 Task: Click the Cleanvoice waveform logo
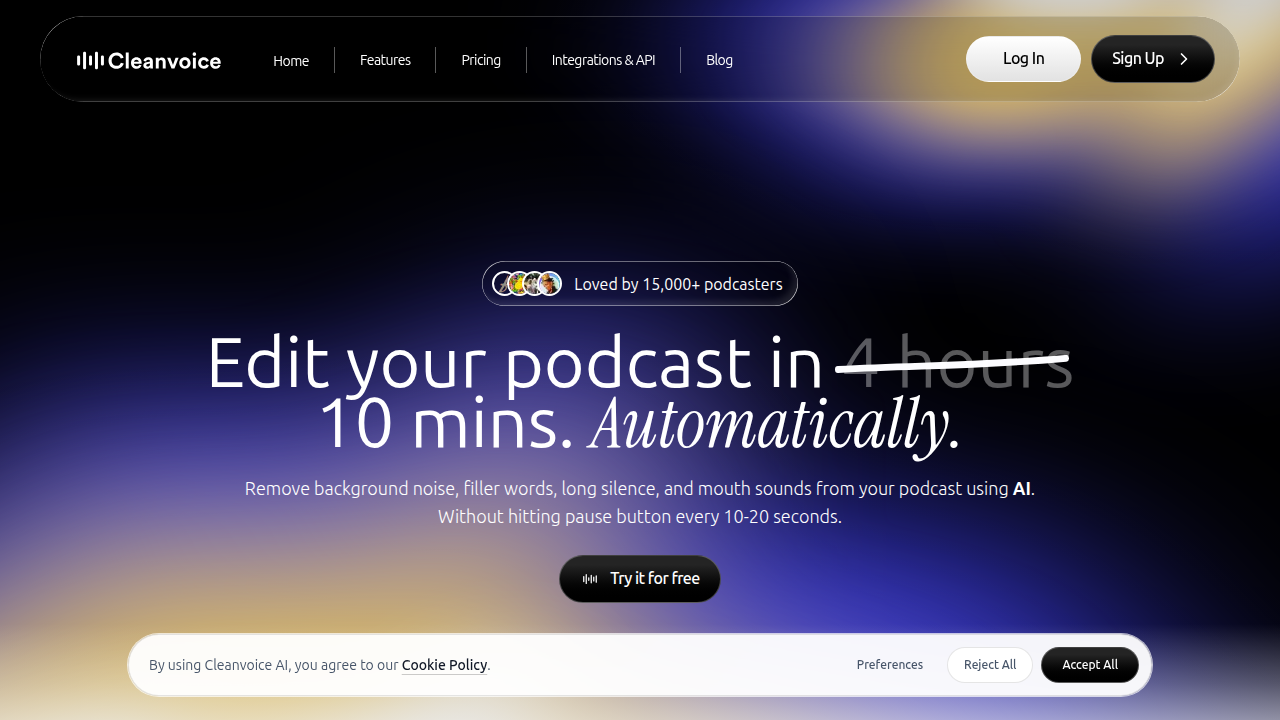pyautogui.click(x=90, y=61)
